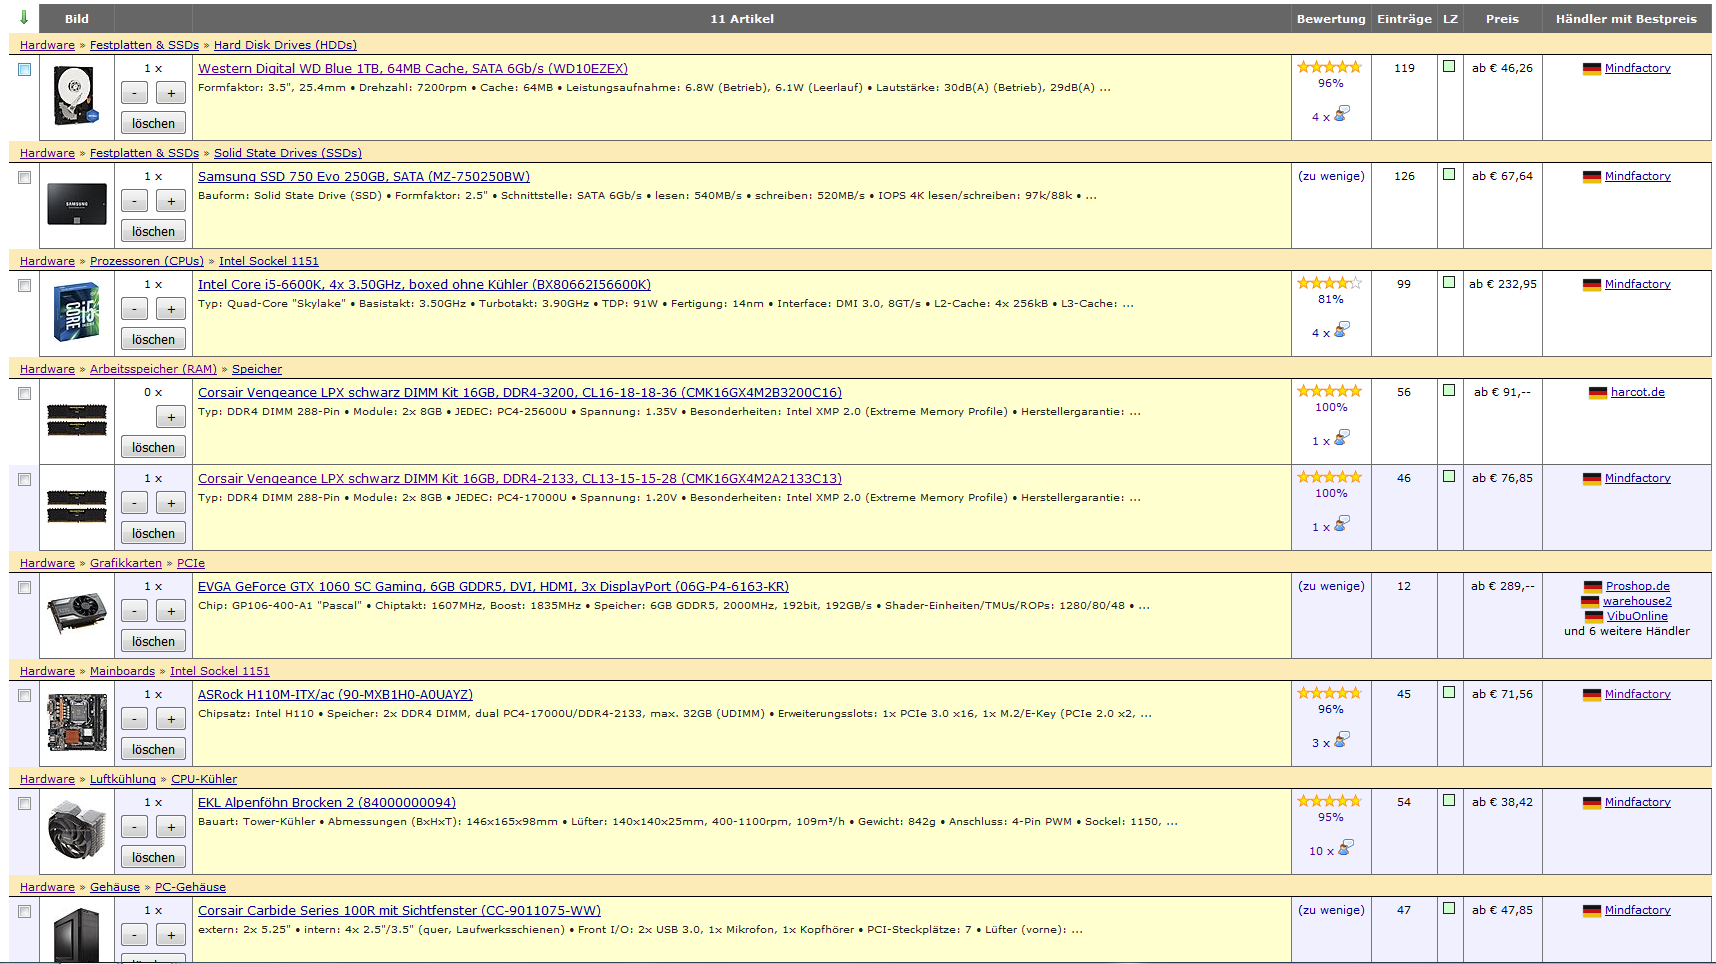Open user reviews icon in WD Blue row

(1342, 114)
